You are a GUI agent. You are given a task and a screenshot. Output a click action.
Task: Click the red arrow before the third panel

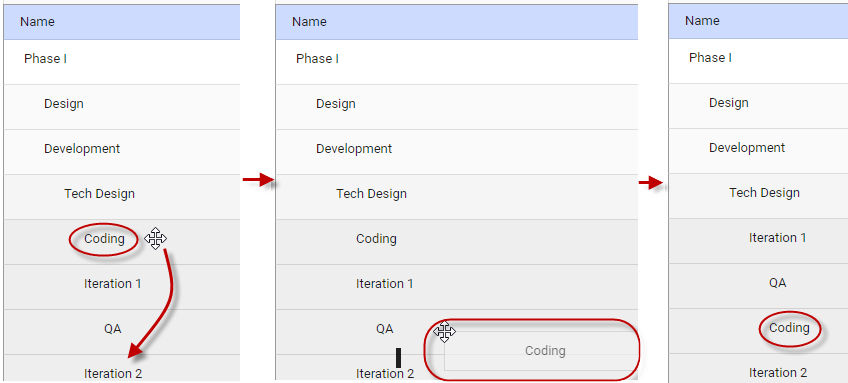[x=651, y=183]
